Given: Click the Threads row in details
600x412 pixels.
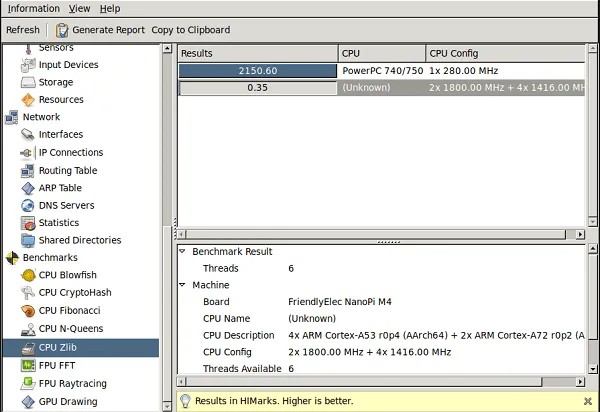Looking at the screenshot, I should [x=382, y=268].
